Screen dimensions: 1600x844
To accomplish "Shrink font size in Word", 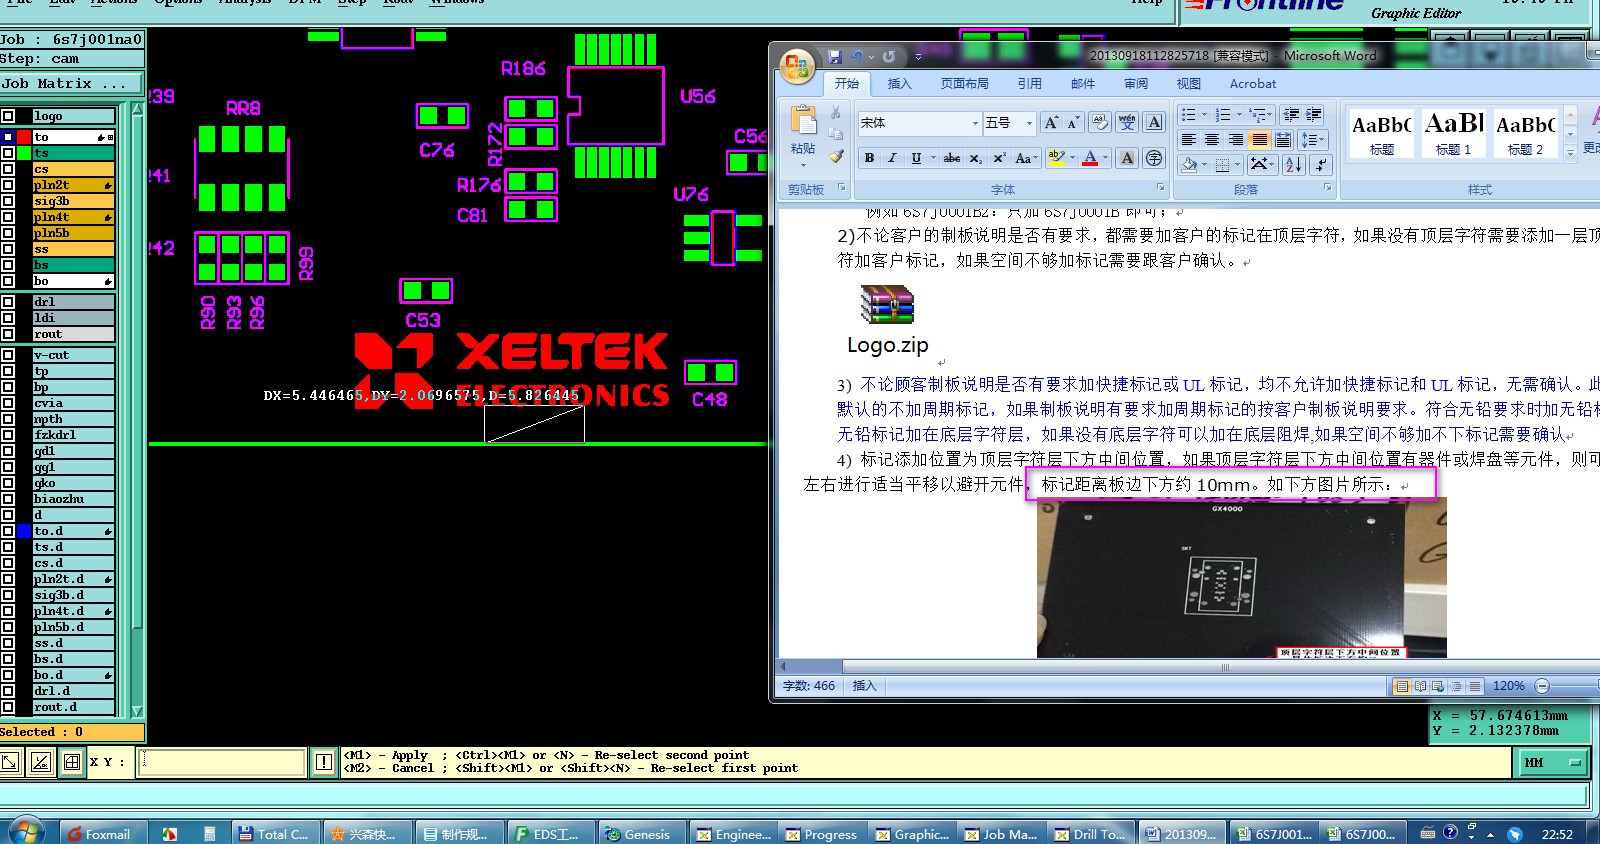I will [1072, 122].
